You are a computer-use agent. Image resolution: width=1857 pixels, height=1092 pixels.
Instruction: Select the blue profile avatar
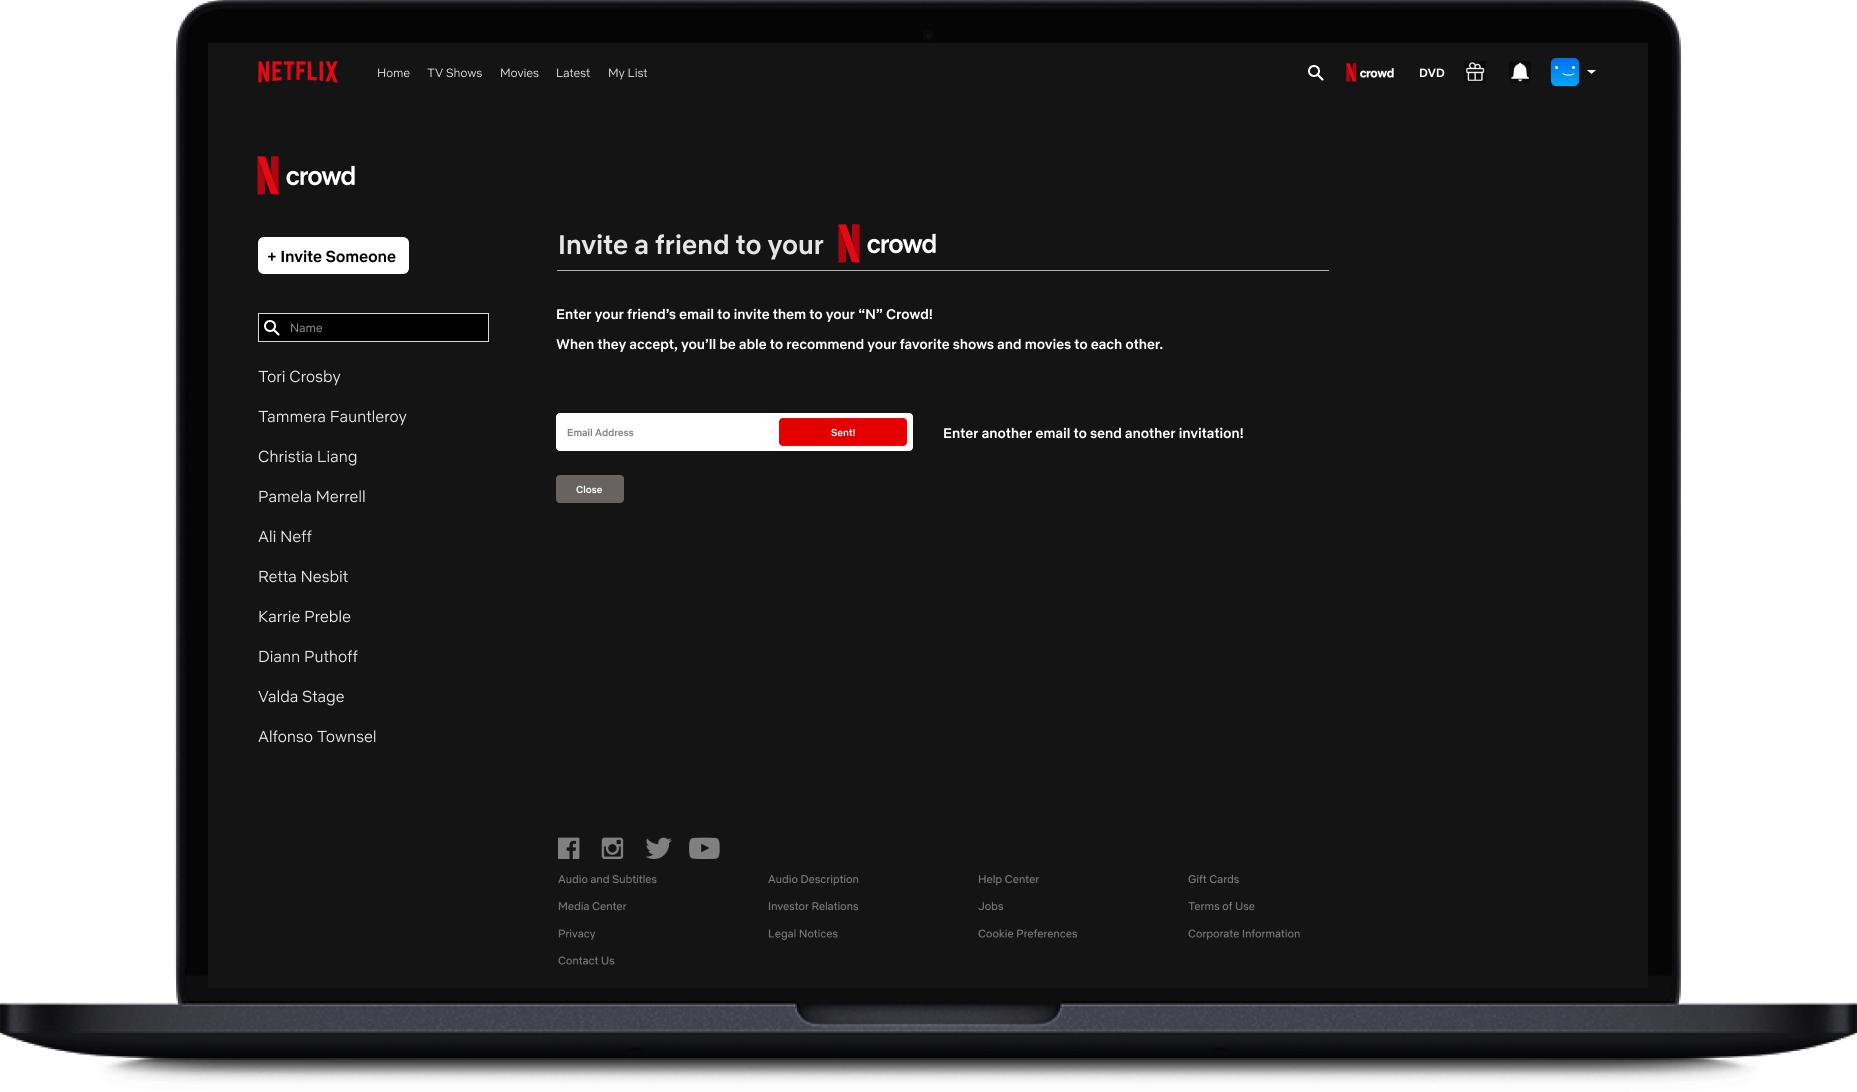1564,71
